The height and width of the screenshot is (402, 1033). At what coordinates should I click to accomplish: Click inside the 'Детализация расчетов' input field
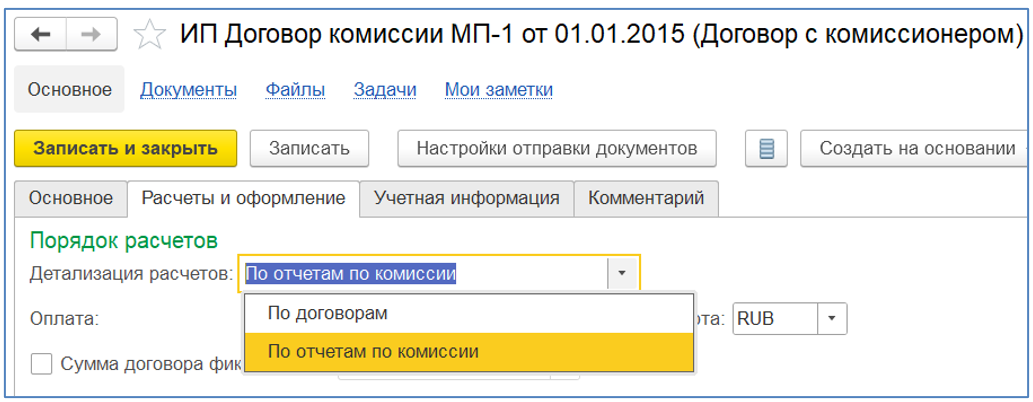[420, 273]
